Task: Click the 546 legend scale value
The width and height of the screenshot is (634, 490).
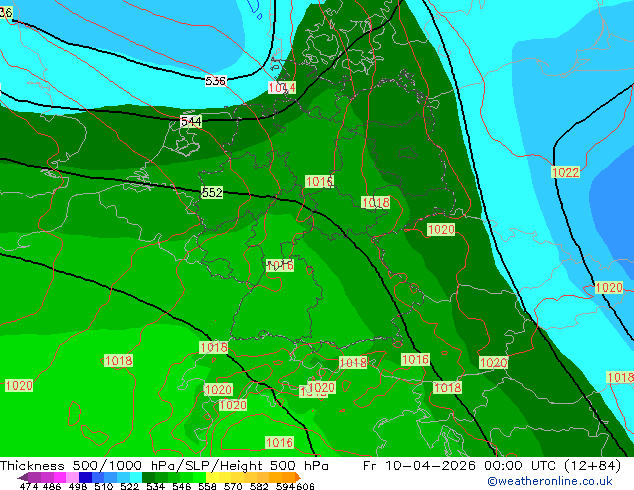Action: tap(182, 486)
